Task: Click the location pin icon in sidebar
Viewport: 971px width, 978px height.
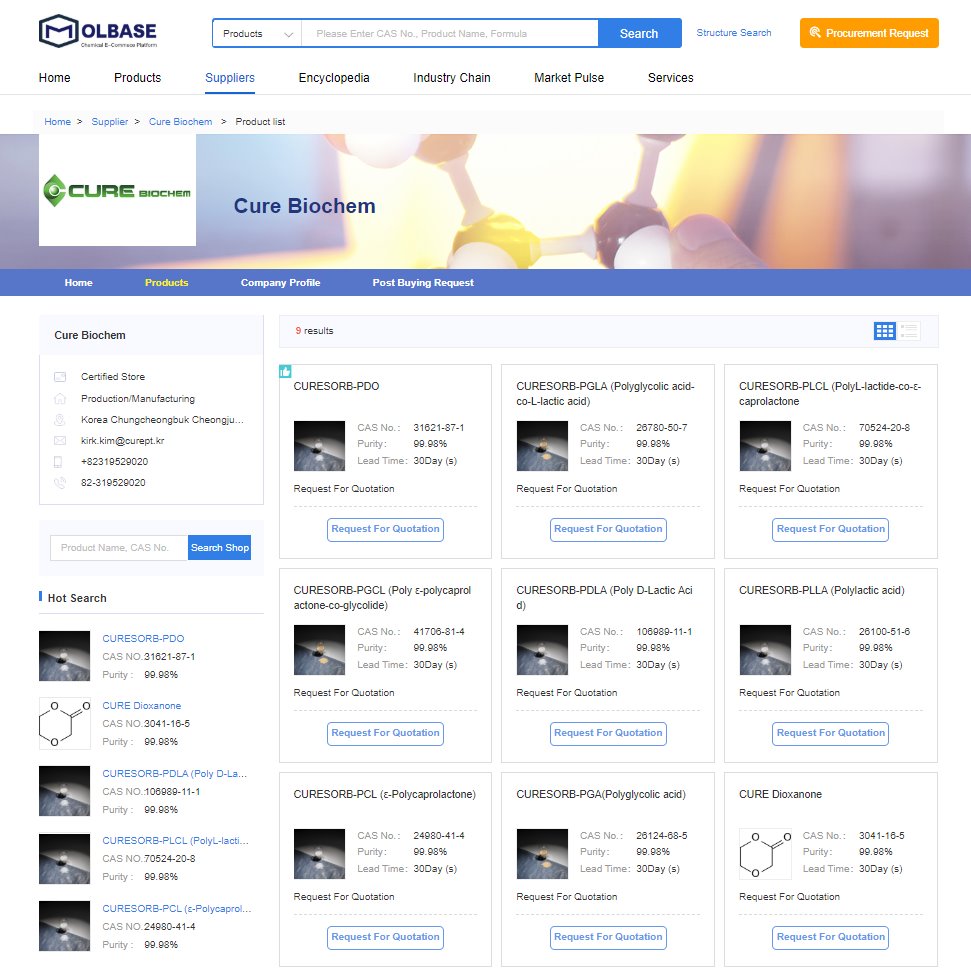Action: [60, 420]
